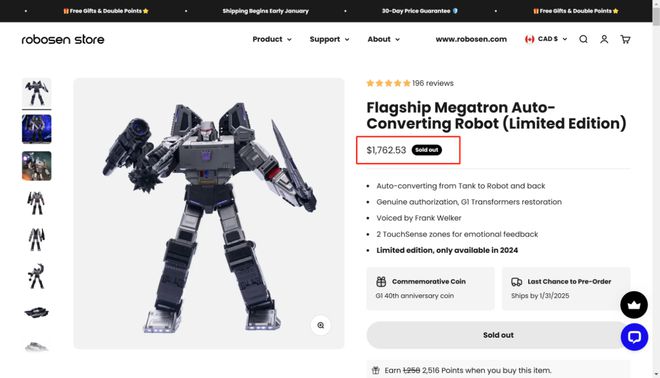Expand the Support menu
The image size is (660, 378).
point(329,39)
